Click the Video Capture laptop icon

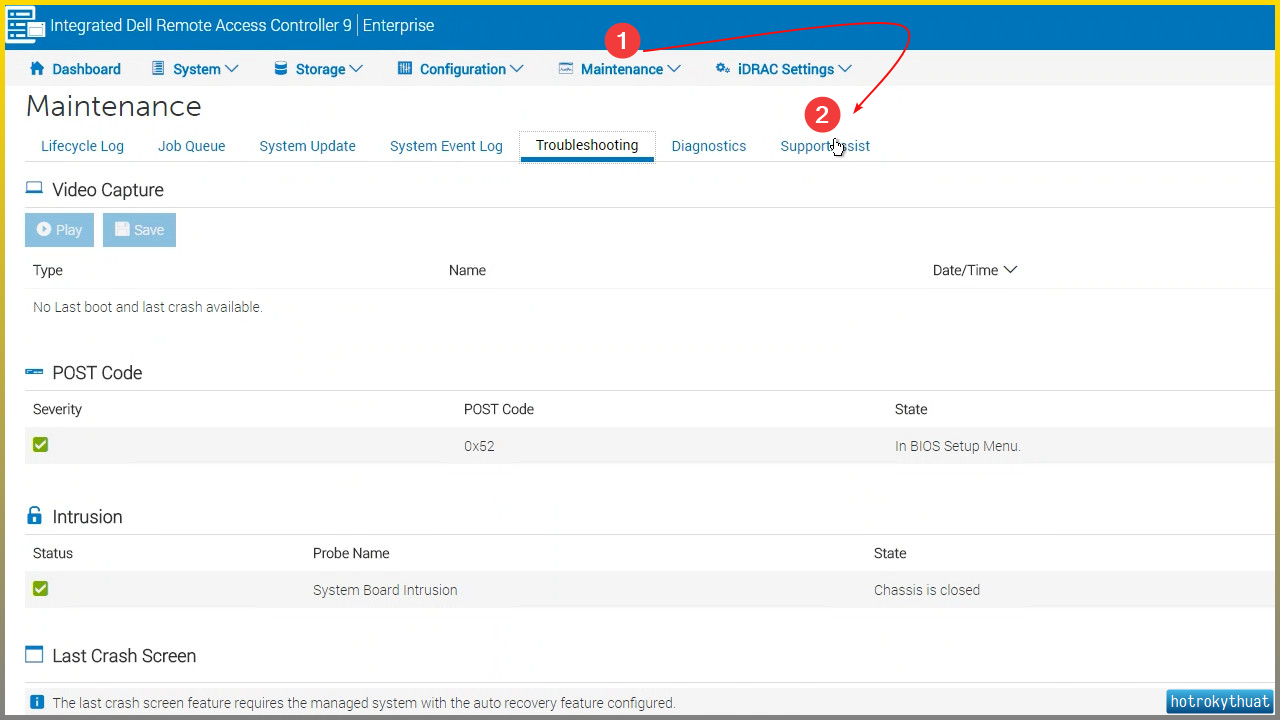coord(34,188)
